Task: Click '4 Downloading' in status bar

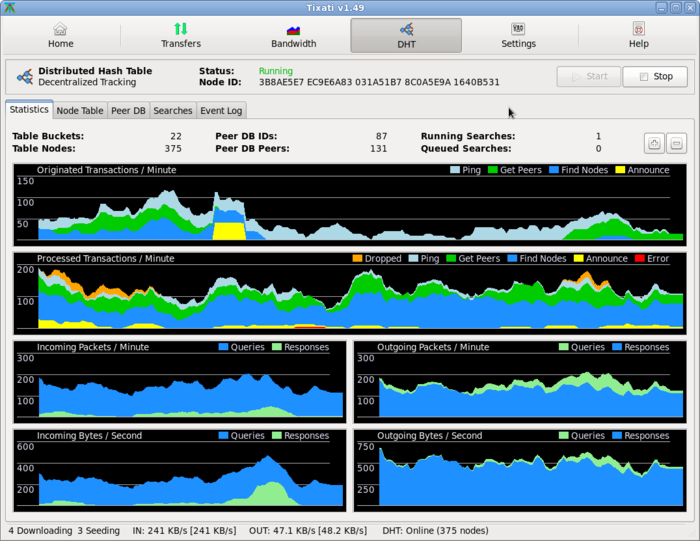Action: click(x=40, y=531)
